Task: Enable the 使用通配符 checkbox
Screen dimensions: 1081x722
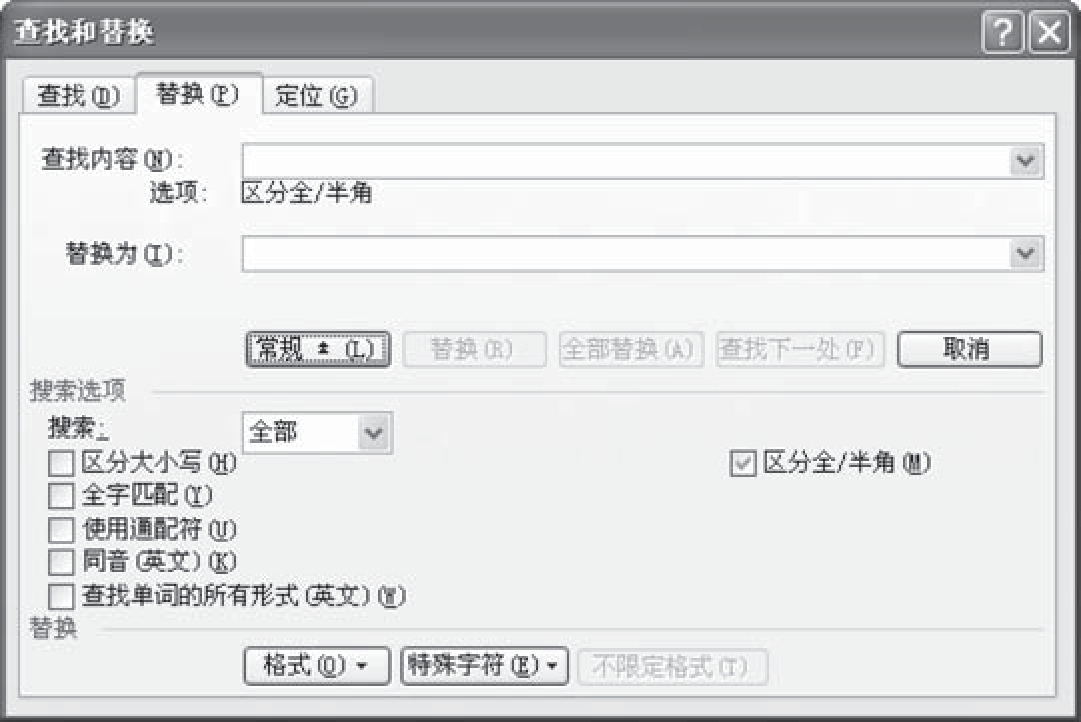Action: [x=61, y=530]
